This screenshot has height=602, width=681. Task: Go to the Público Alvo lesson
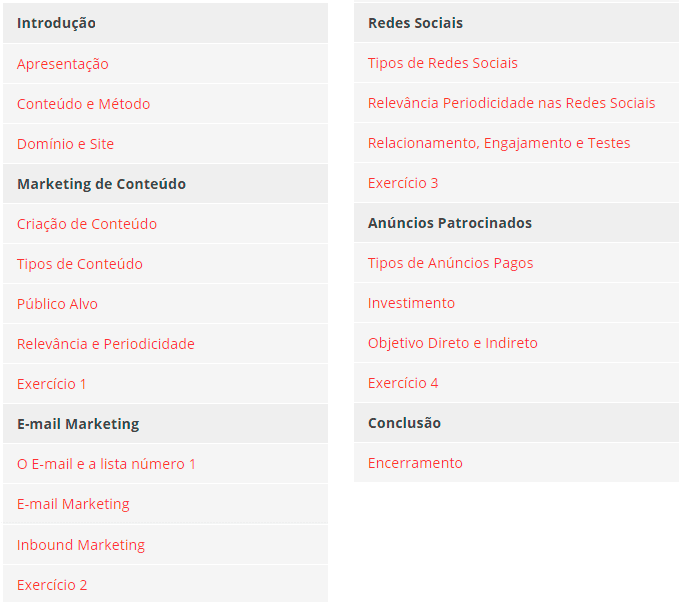point(57,304)
